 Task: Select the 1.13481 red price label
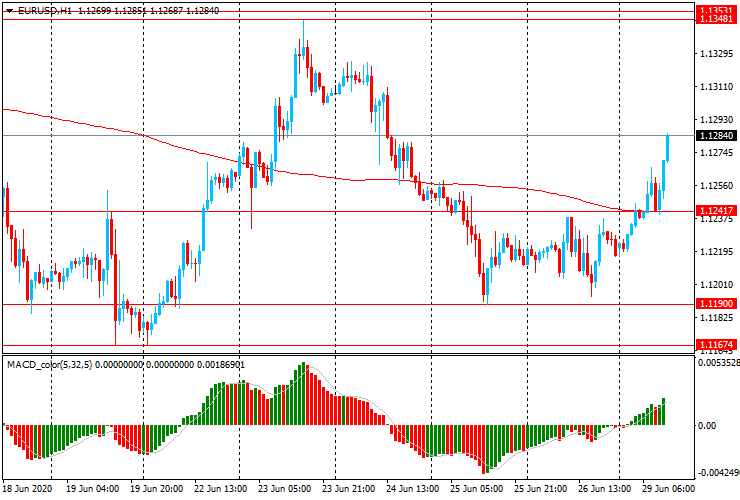click(716, 19)
